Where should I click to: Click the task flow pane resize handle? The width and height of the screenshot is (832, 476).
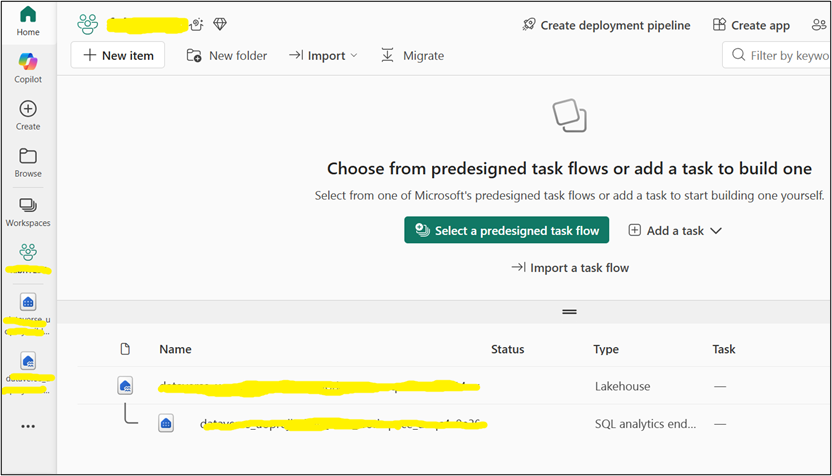click(x=569, y=312)
